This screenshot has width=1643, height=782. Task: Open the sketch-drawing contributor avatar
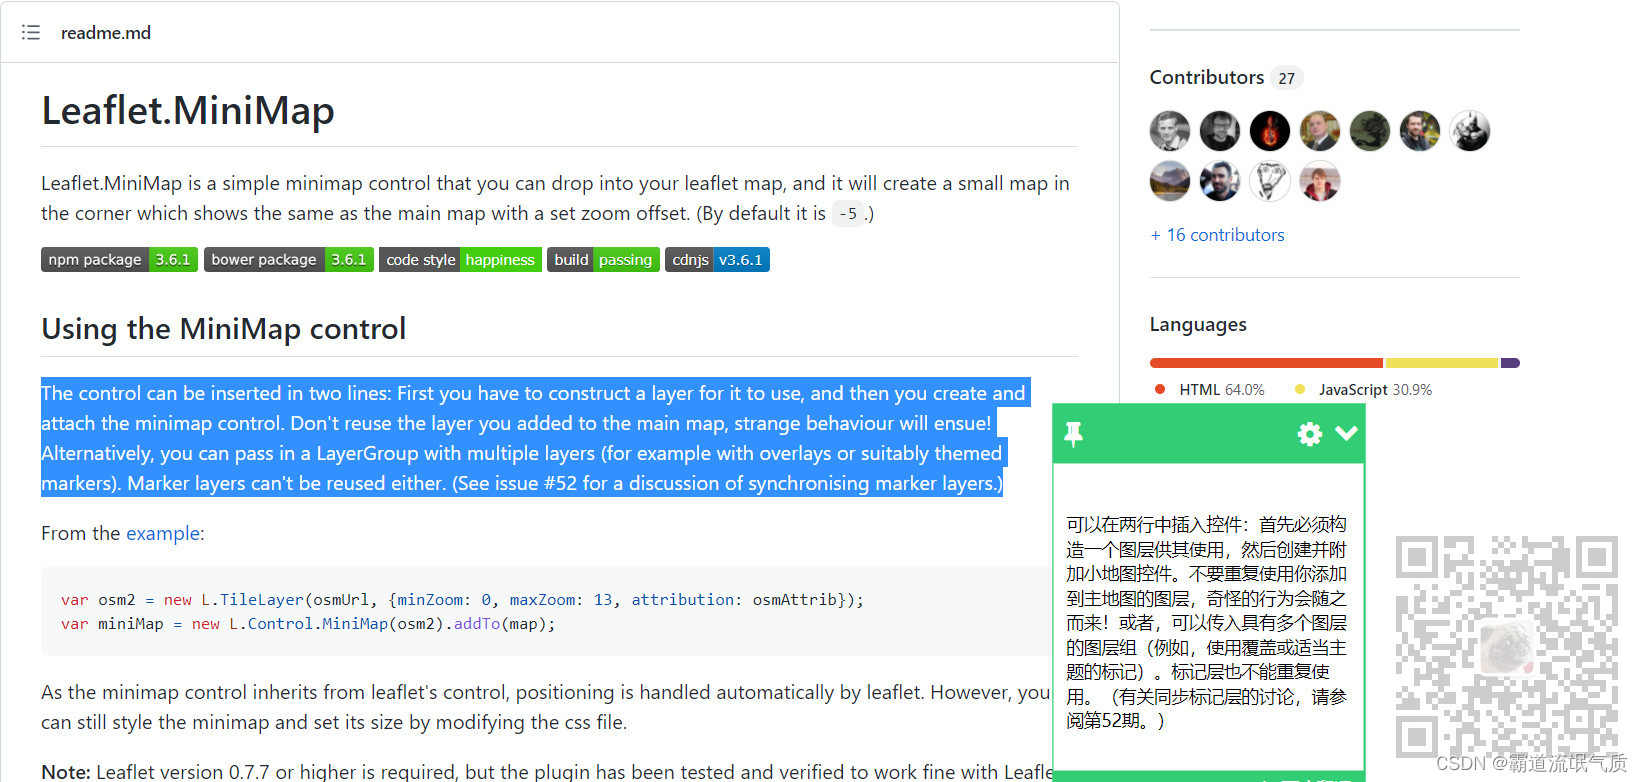coord(1270,181)
